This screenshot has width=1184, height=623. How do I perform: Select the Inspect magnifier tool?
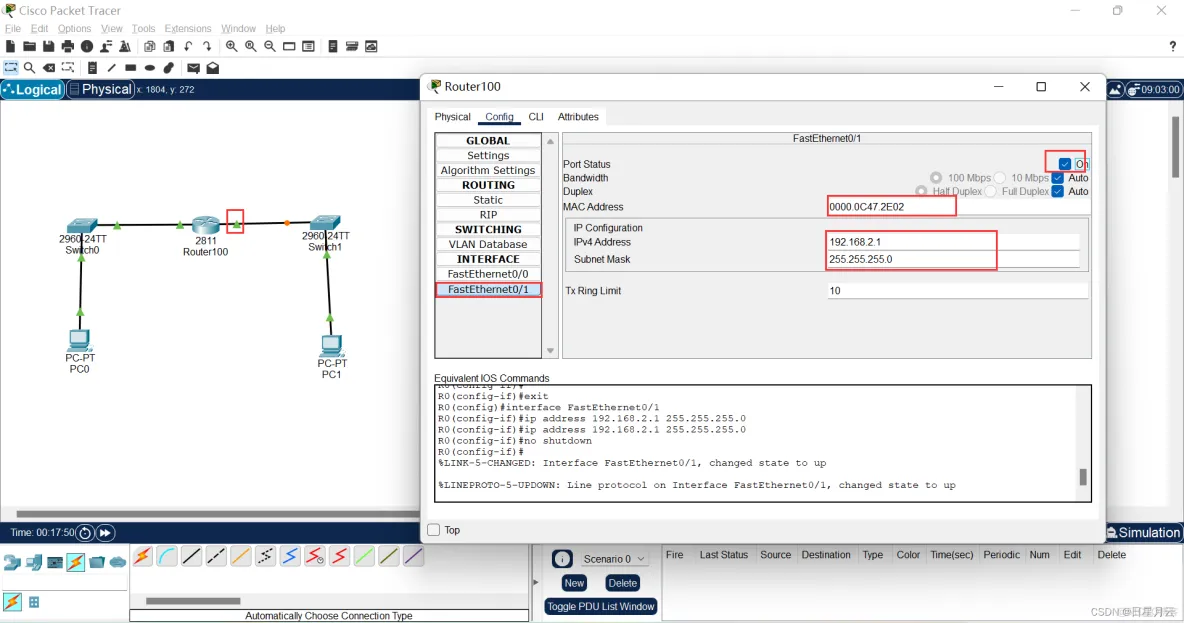[29, 68]
